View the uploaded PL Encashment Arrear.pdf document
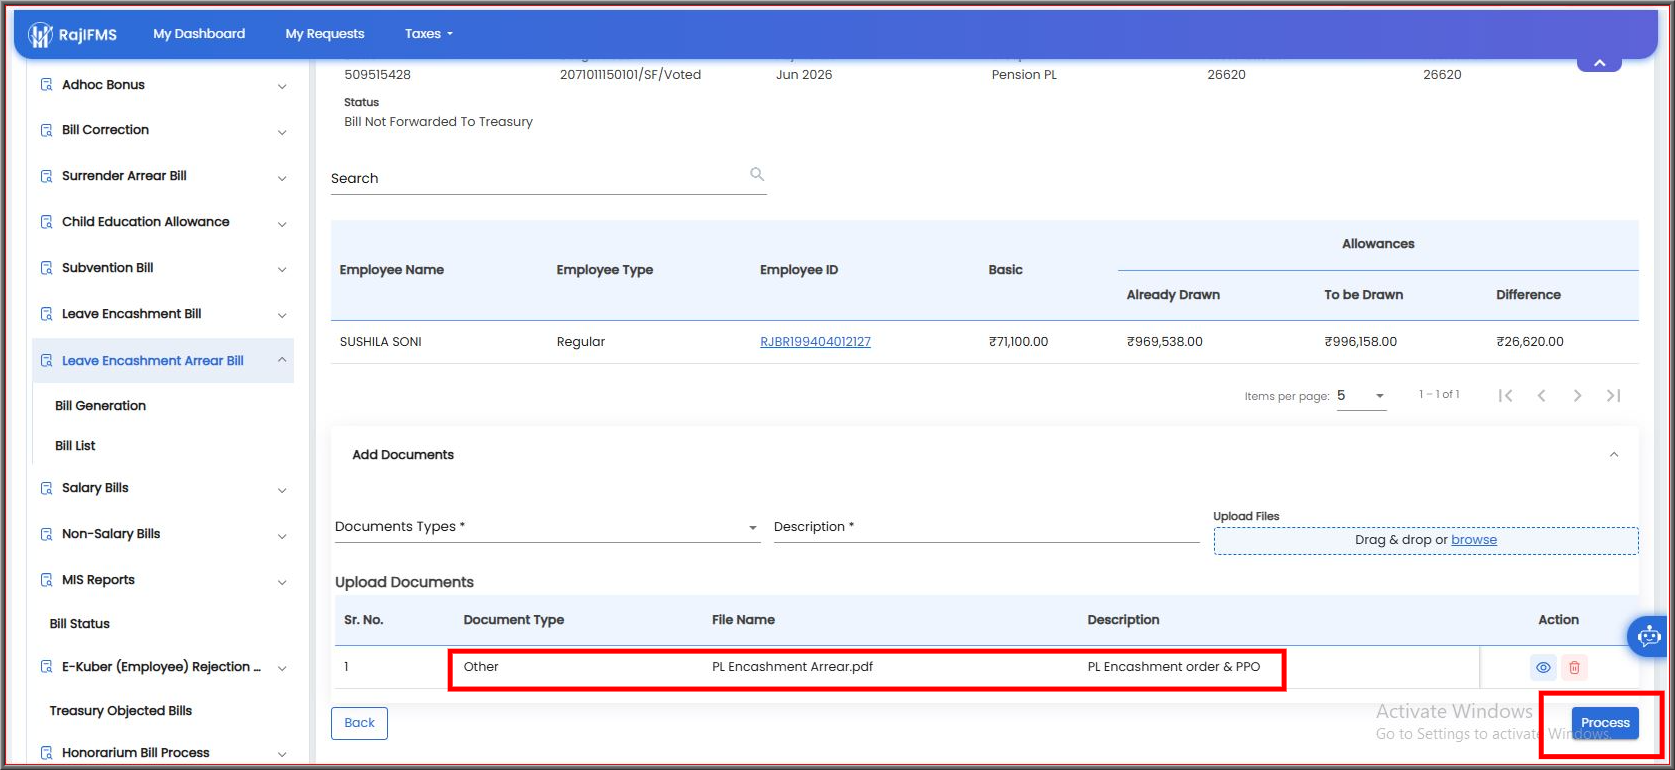The height and width of the screenshot is (770, 1675). click(x=1543, y=667)
